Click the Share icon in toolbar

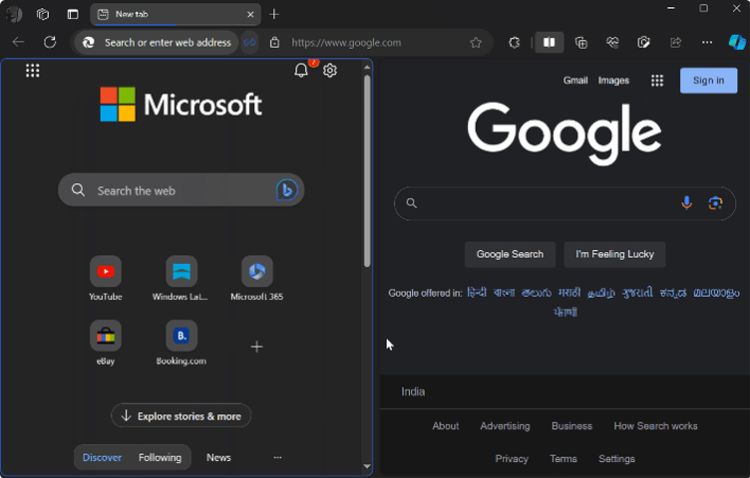pyautogui.click(x=675, y=43)
